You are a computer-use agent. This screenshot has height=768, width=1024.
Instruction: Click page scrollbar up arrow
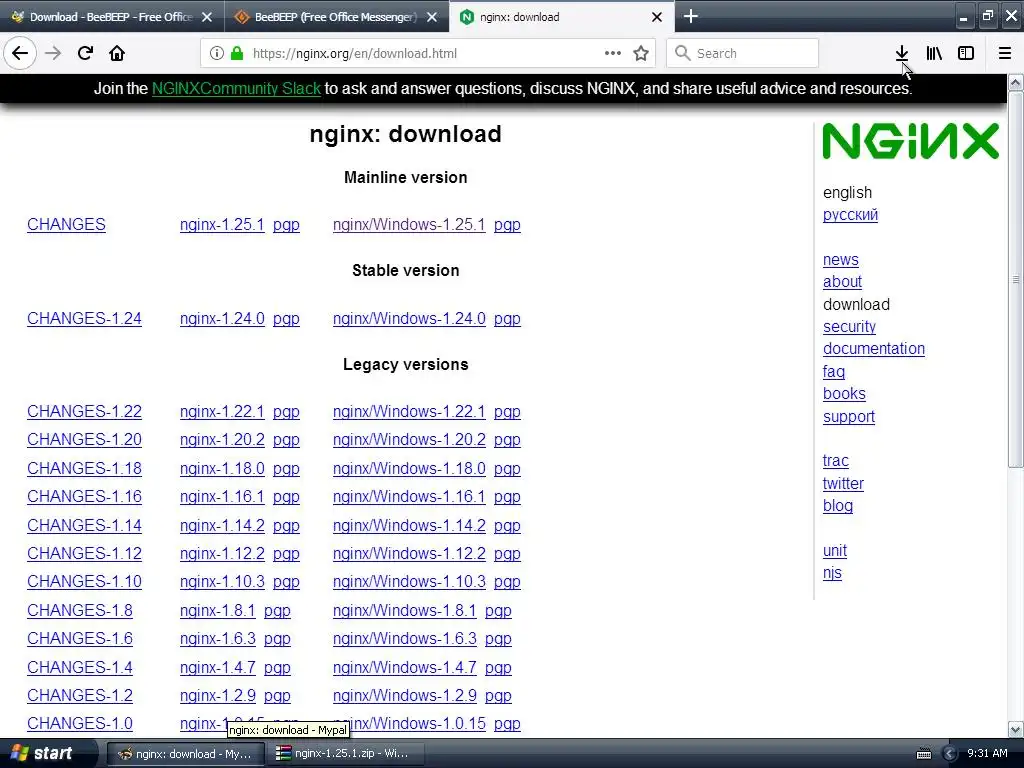[1016, 82]
